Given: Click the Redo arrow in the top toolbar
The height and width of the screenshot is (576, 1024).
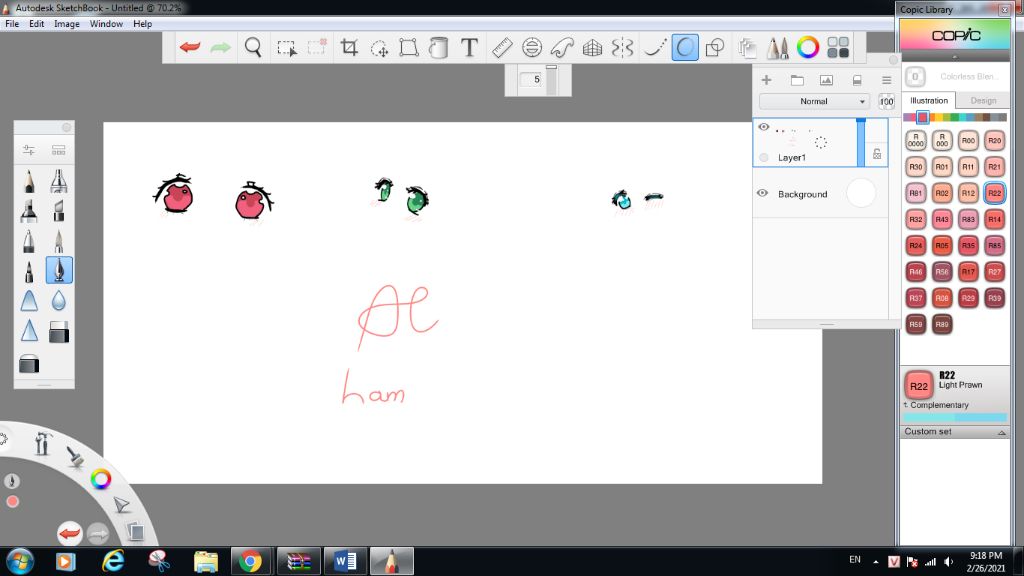Looking at the screenshot, I should [221, 47].
